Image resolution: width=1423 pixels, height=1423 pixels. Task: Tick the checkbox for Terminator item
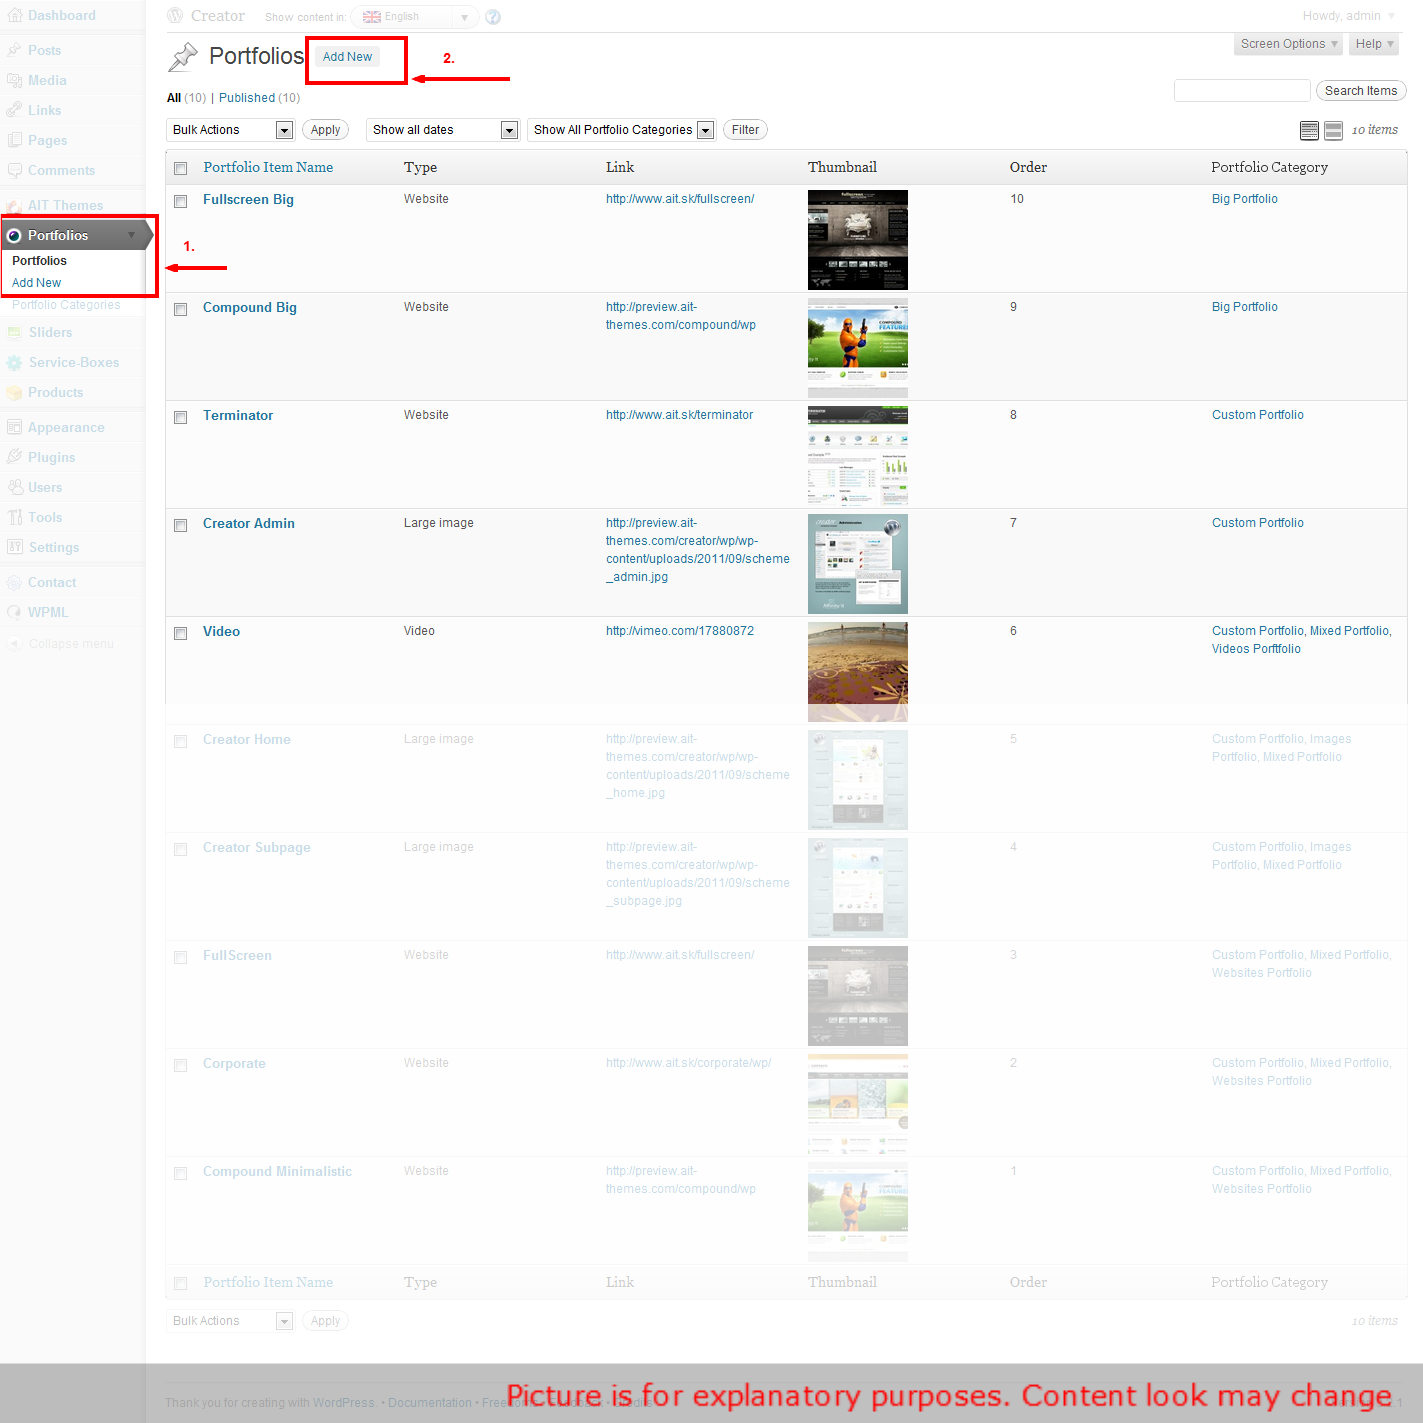click(181, 417)
